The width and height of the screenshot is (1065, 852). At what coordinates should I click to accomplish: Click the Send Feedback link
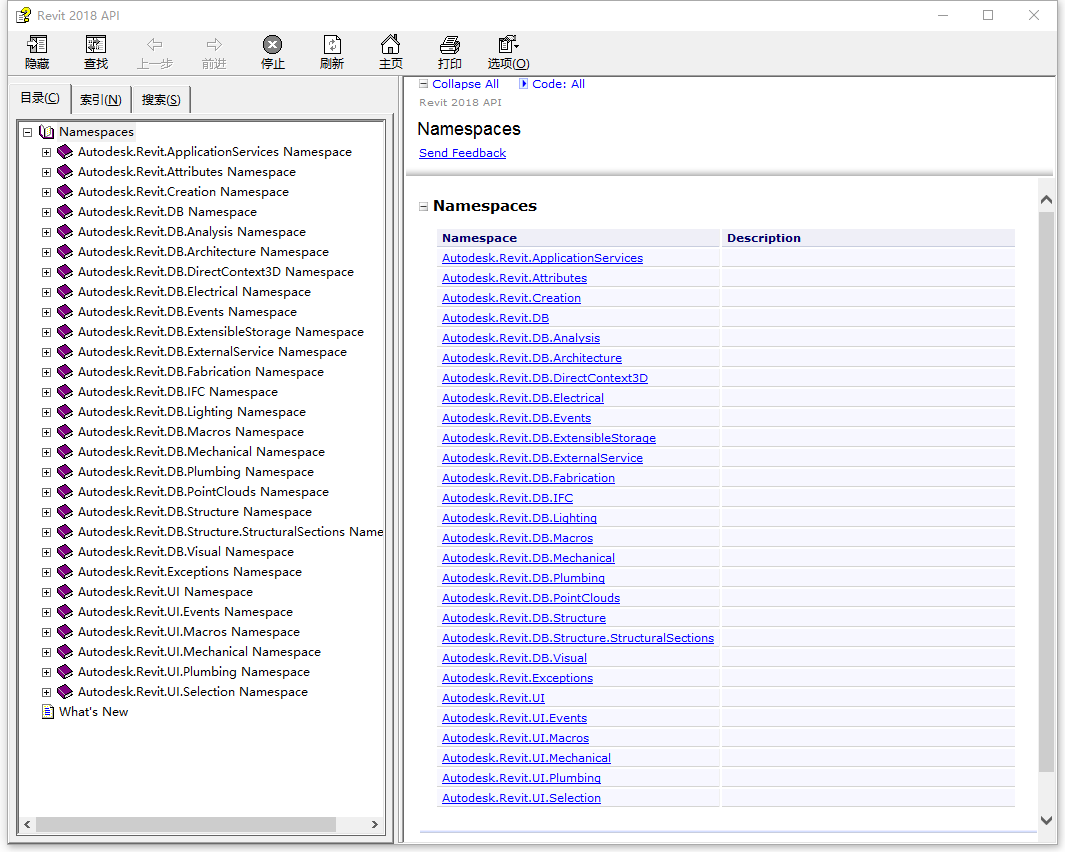pyautogui.click(x=462, y=153)
